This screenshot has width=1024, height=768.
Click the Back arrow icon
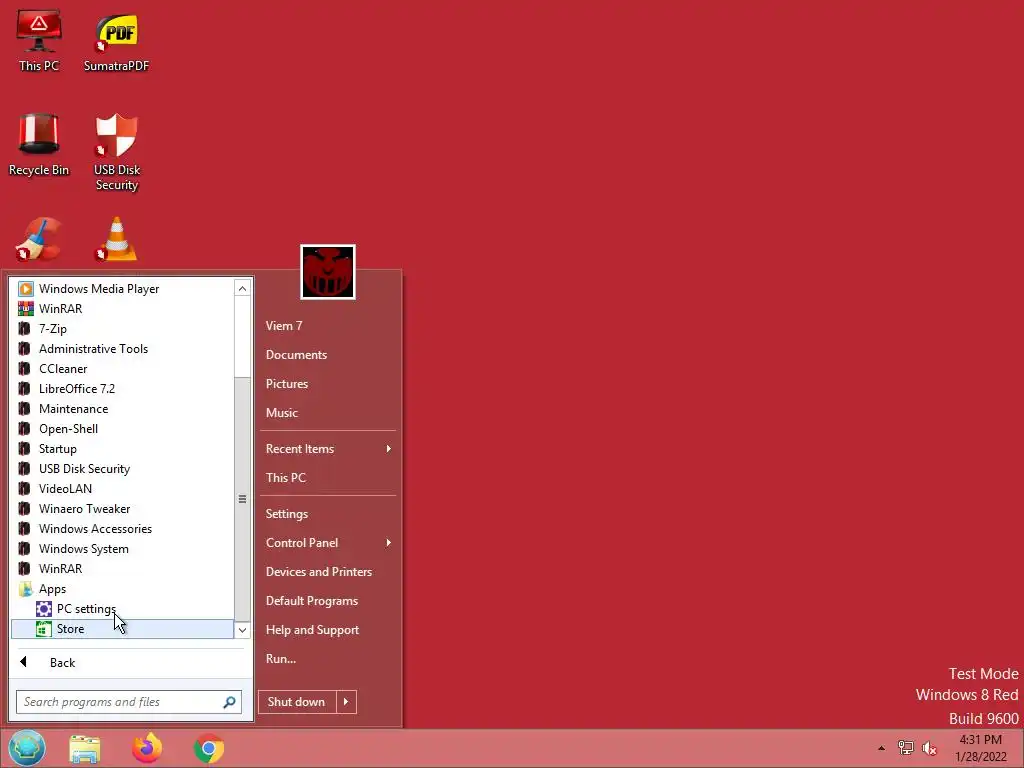point(24,662)
